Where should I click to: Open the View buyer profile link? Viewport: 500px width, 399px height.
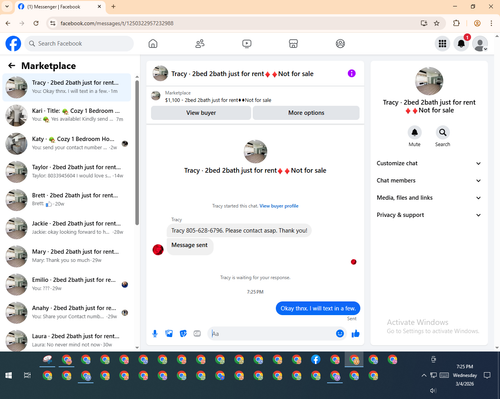pyautogui.click(x=279, y=206)
